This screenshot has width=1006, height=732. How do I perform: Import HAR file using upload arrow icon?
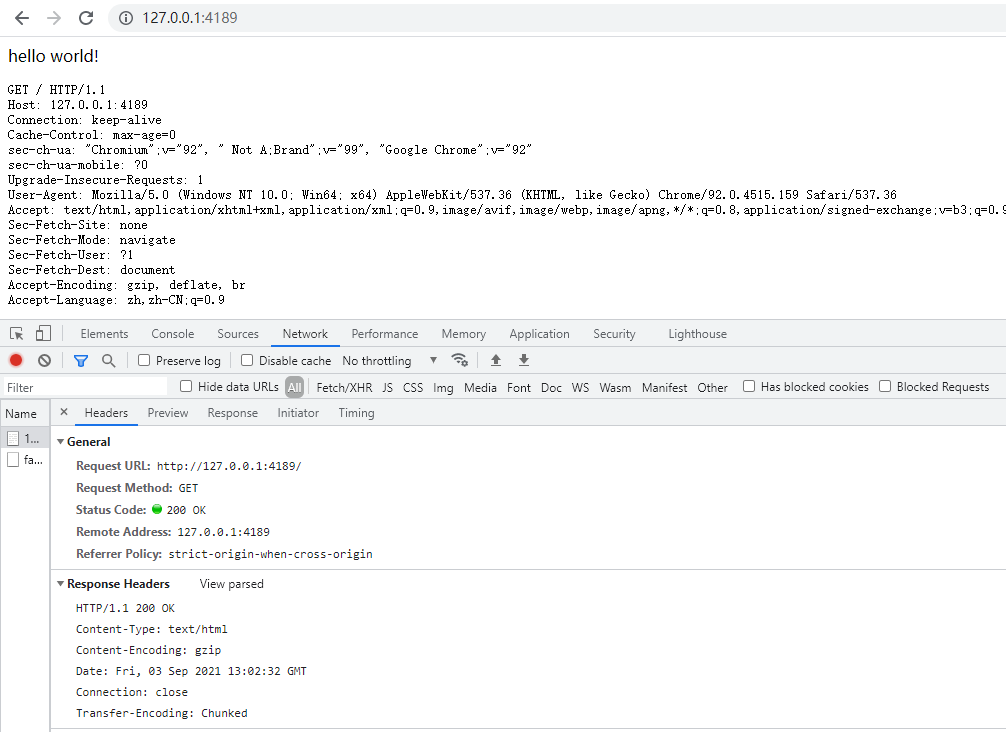(496, 360)
